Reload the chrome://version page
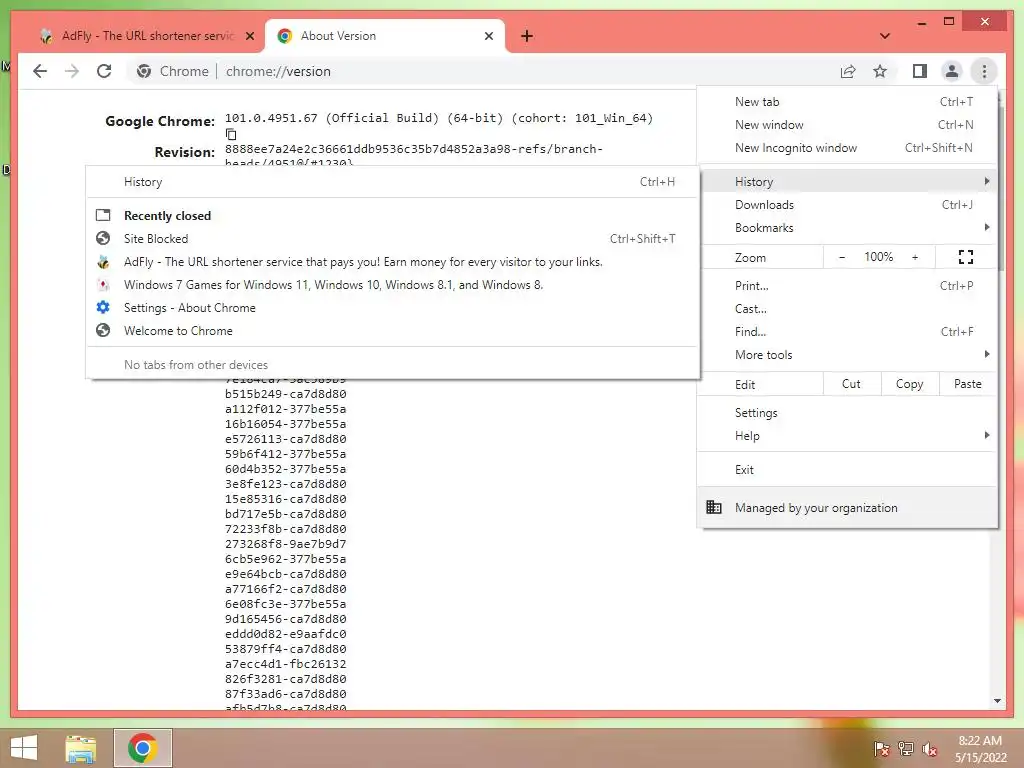Image resolution: width=1024 pixels, height=768 pixels. (x=104, y=71)
